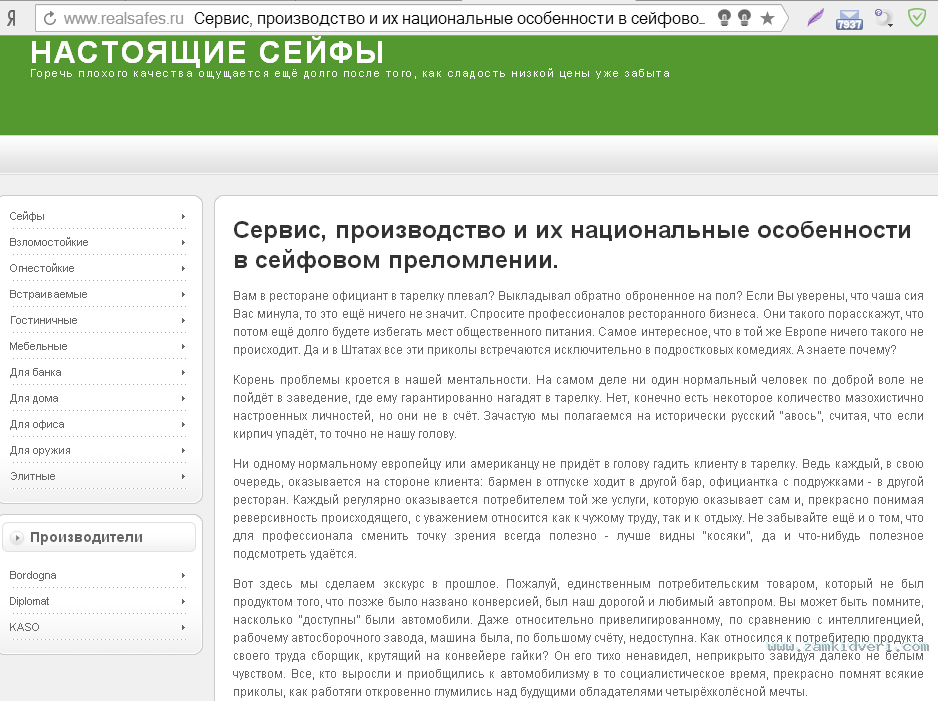Expand the arrow beside Bordogna

tap(183, 575)
